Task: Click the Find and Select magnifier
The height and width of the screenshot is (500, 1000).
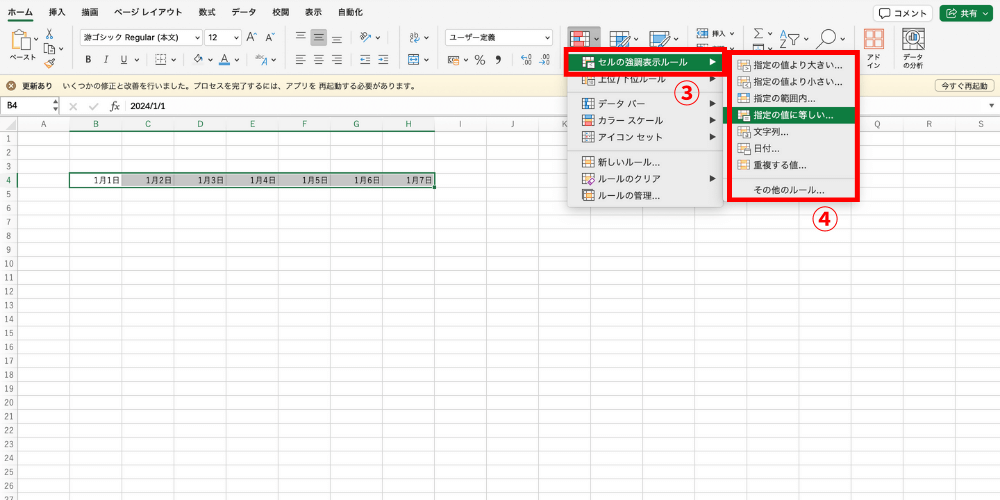Action: point(828,38)
